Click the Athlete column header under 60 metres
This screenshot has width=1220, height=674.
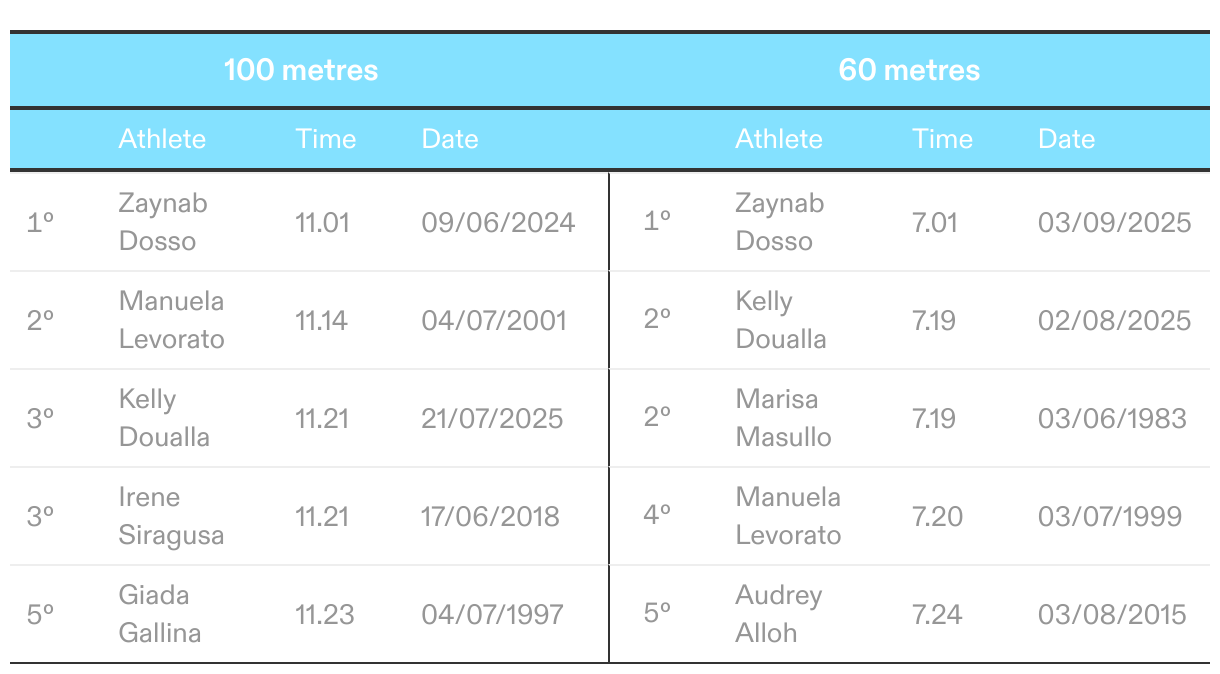coord(779,138)
